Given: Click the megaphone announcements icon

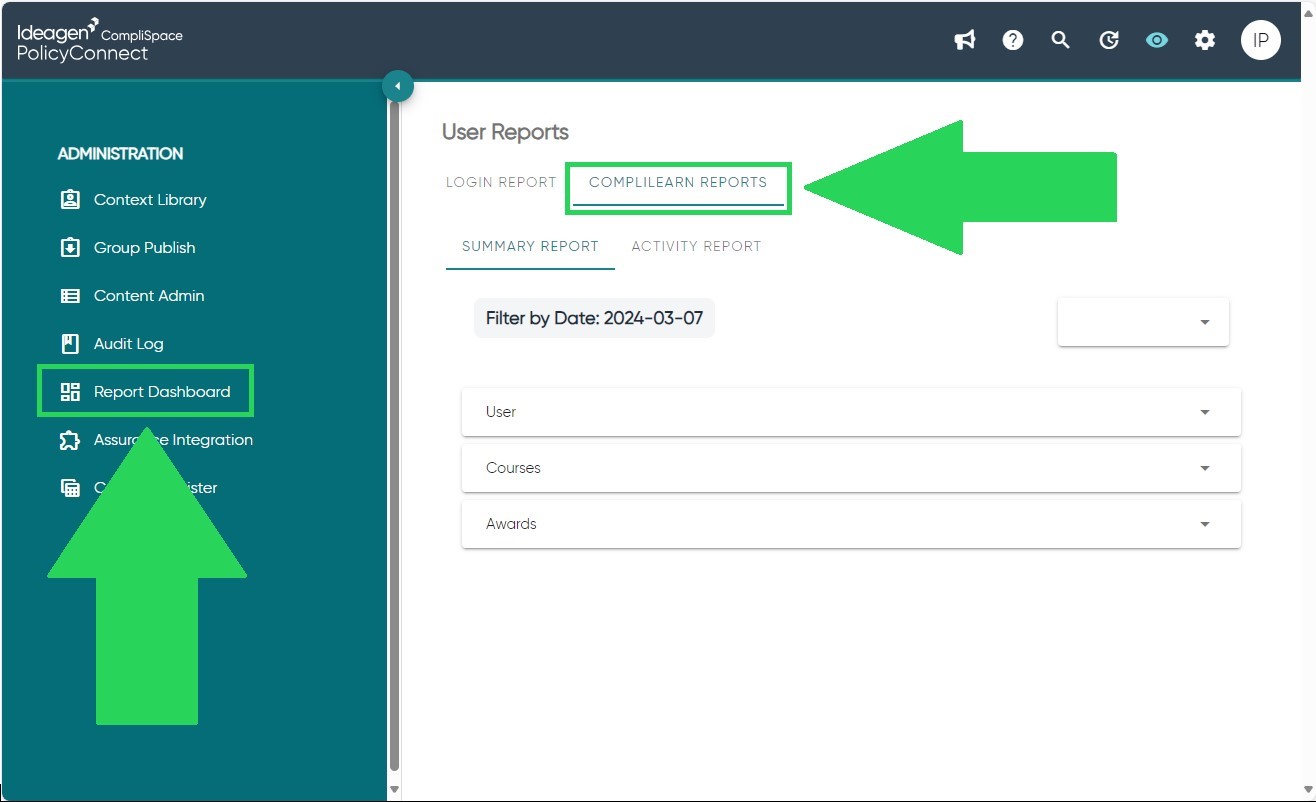Looking at the screenshot, I should [965, 40].
